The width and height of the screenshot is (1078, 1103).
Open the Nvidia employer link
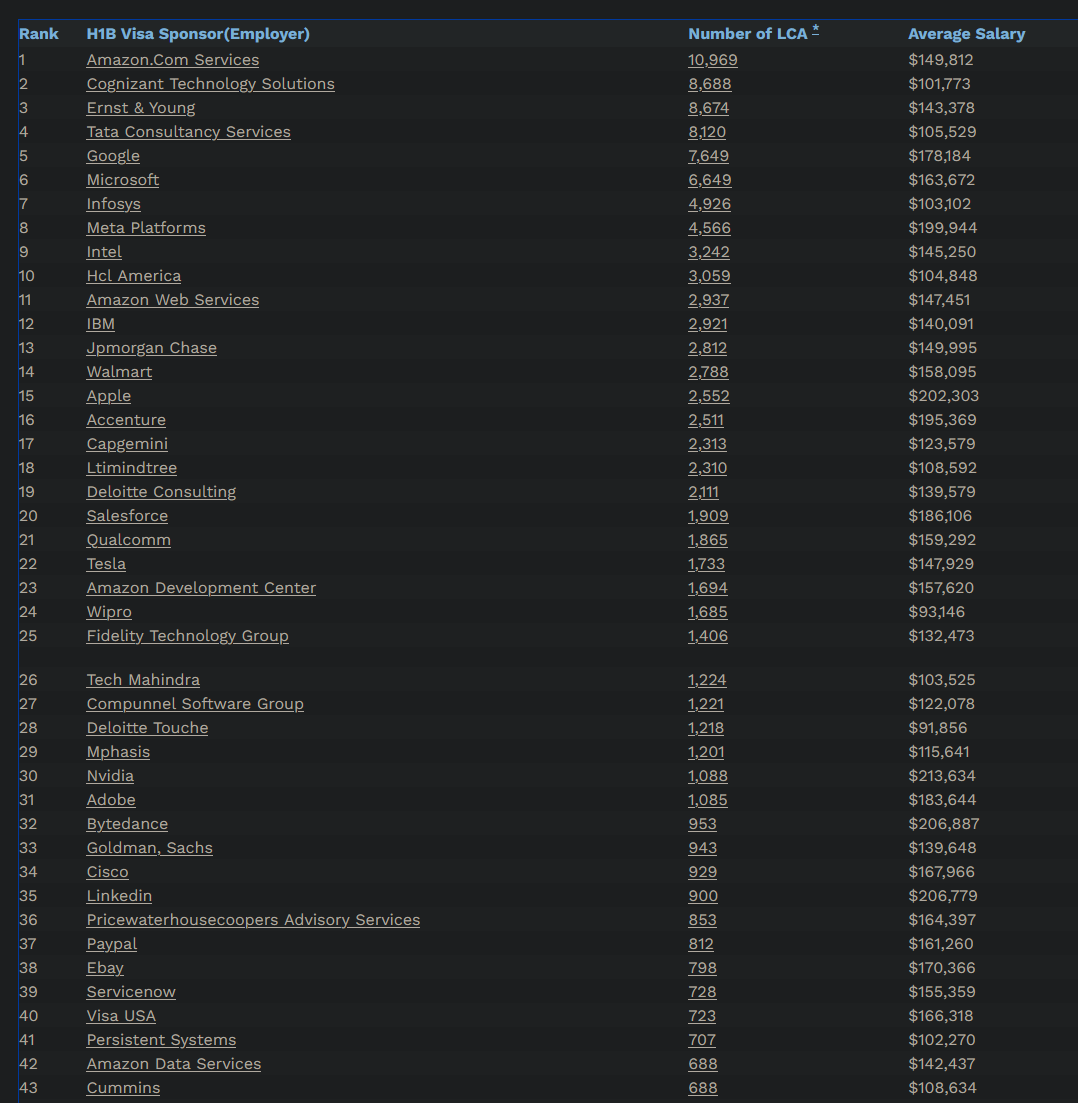pos(110,776)
